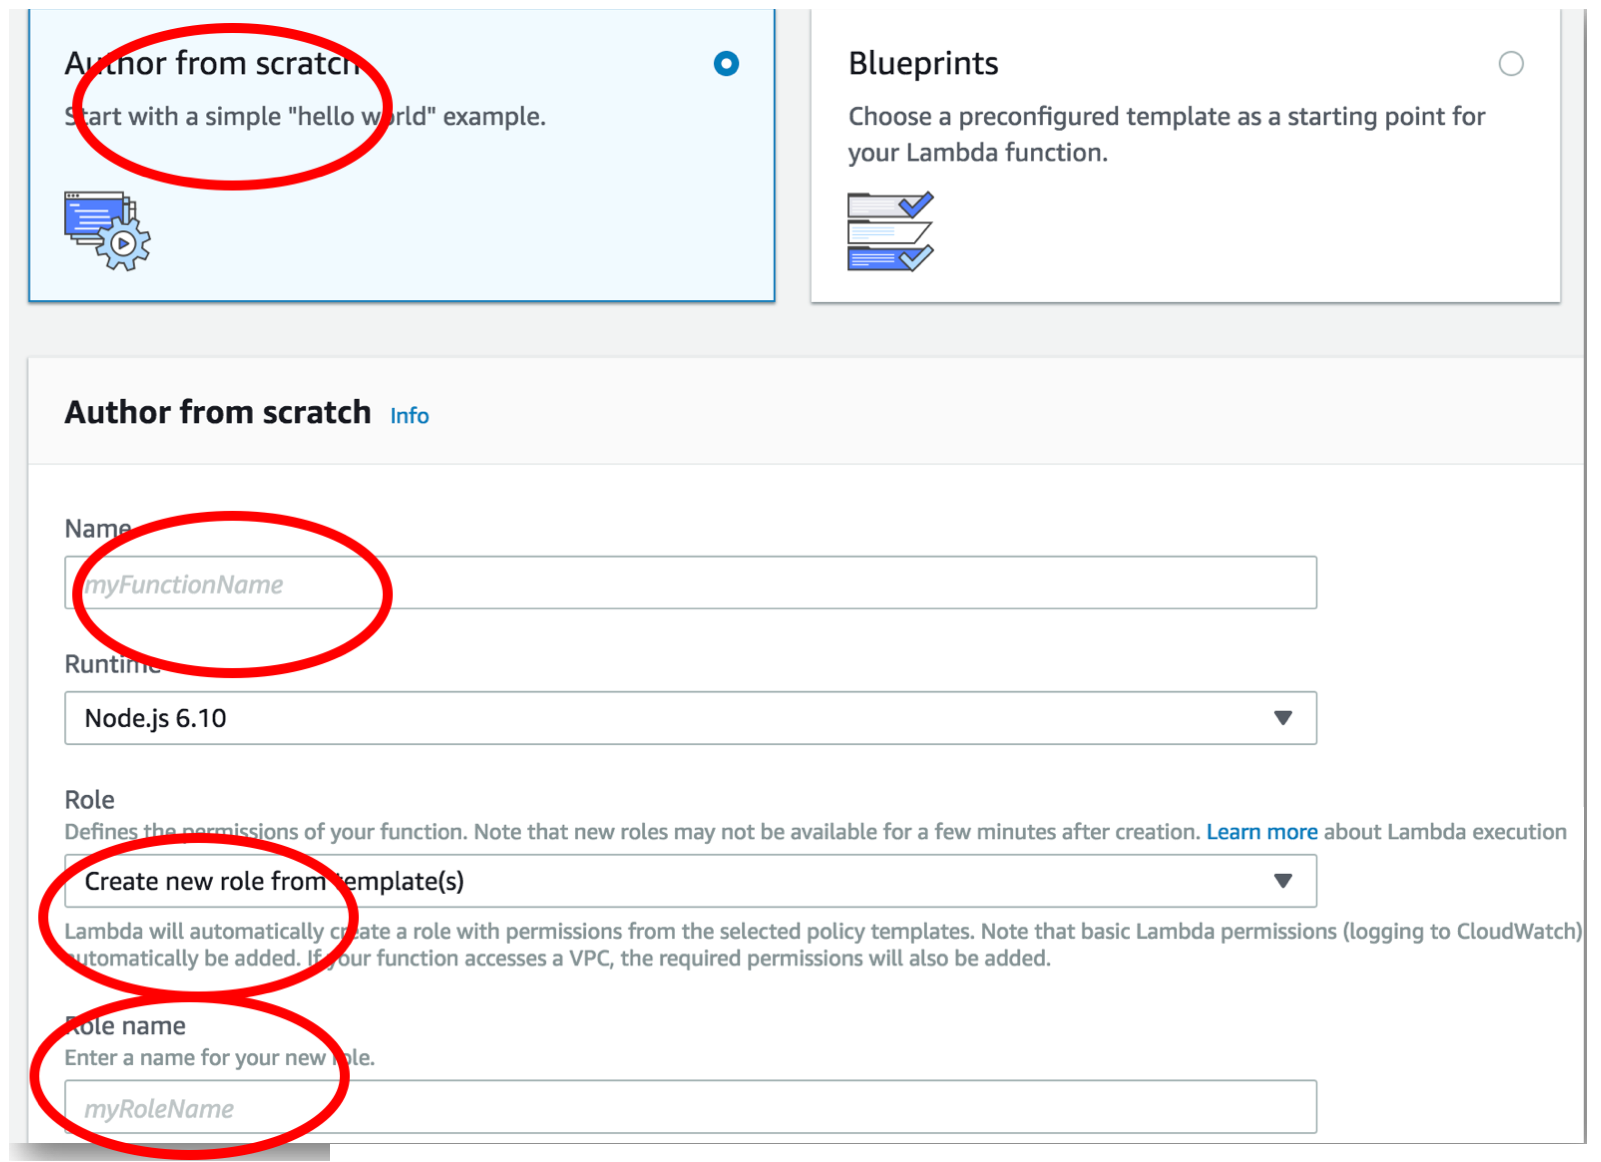This screenshot has width=1601, height=1162.
Task: Click the Blueprints card title
Action: pyautogui.click(x=923, y=64)
